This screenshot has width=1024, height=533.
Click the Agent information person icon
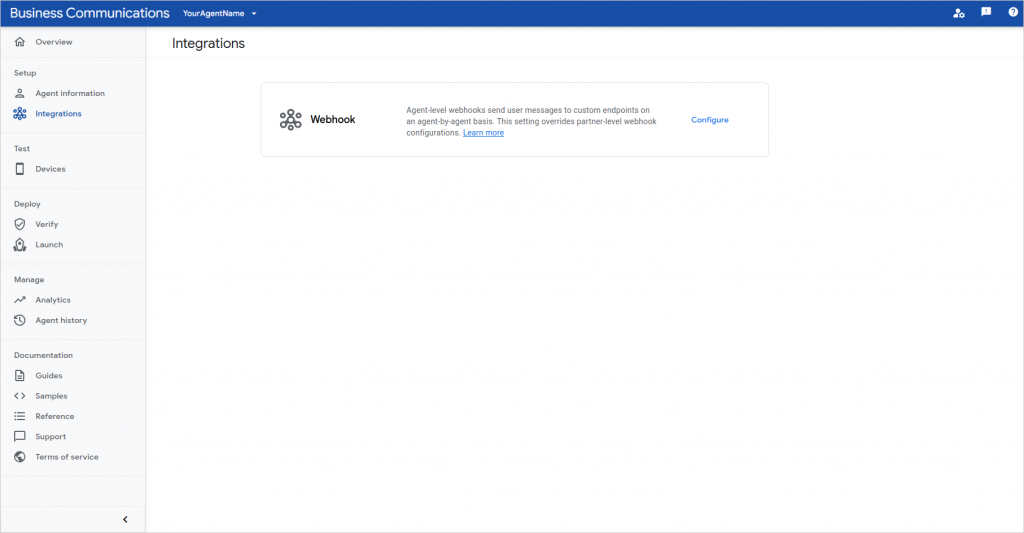click(x=20, y=93)
